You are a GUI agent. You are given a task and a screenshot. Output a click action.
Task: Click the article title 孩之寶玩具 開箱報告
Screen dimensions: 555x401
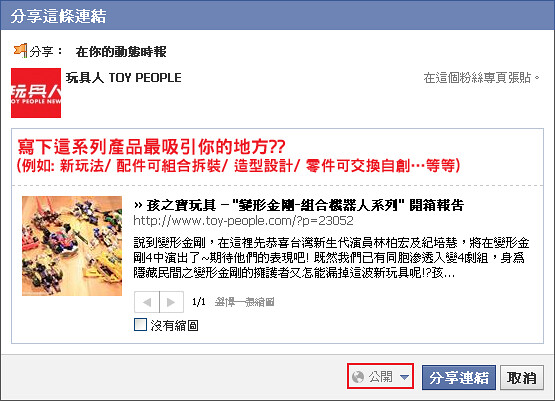click(x=299, y=205)
